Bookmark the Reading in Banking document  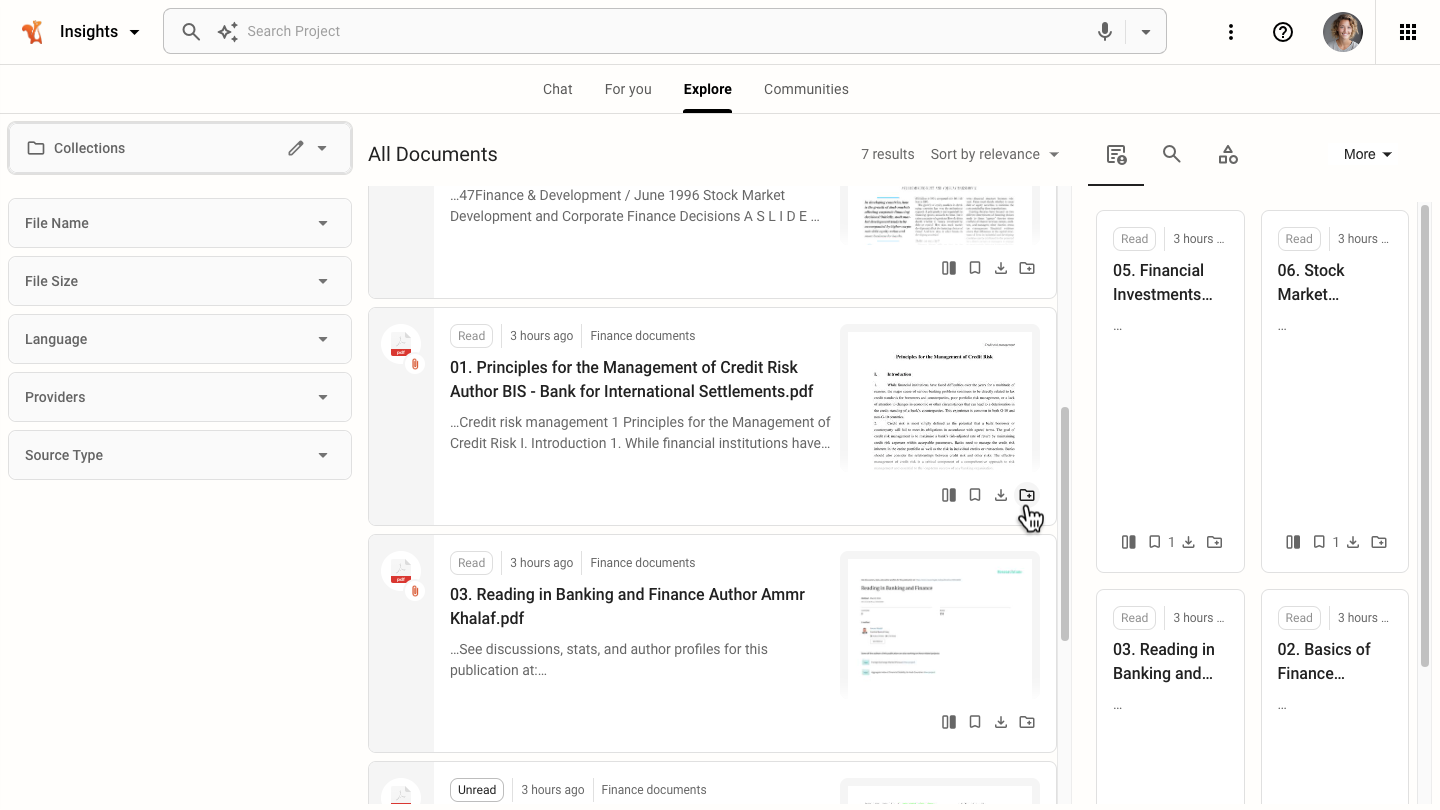975,722
